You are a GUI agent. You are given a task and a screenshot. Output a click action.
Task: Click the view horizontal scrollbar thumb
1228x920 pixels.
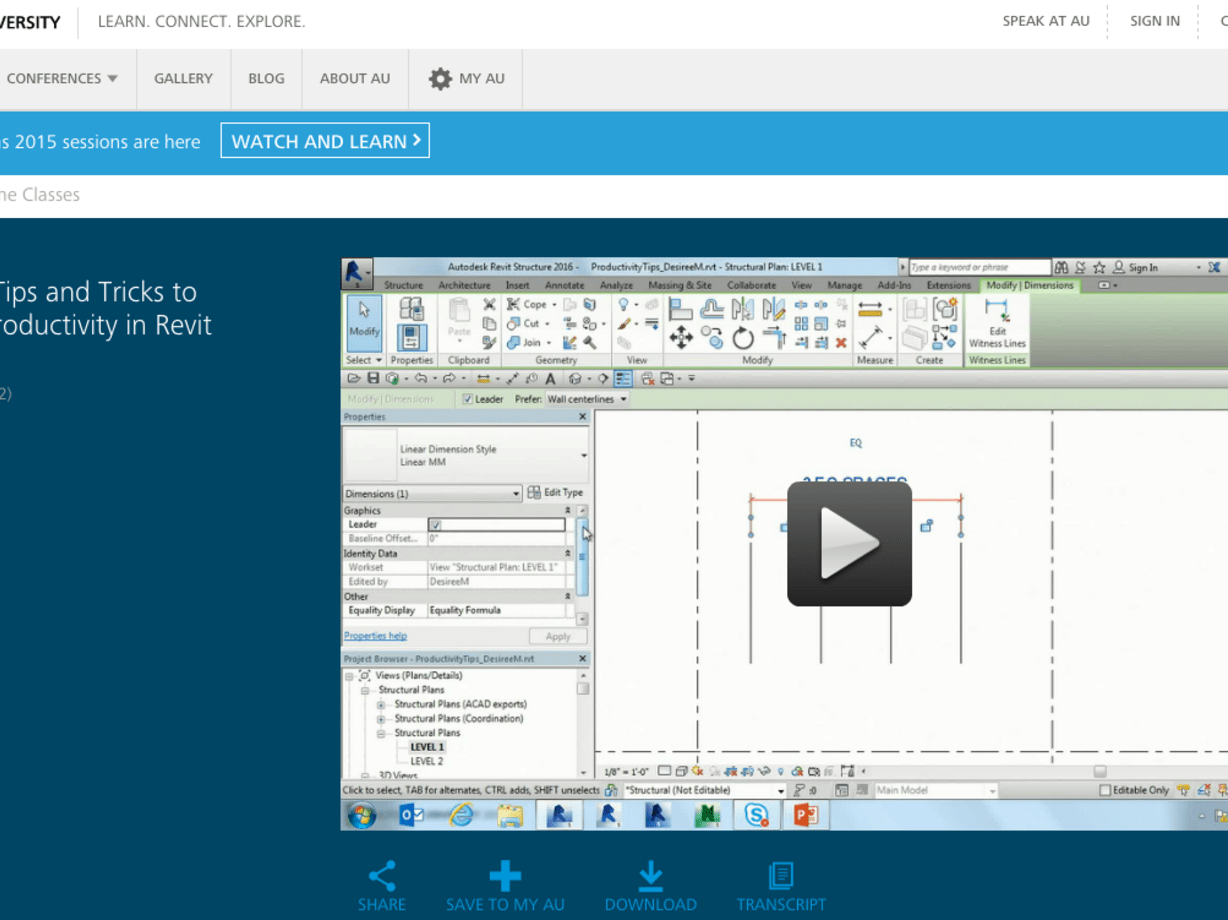coord(1100,771)
